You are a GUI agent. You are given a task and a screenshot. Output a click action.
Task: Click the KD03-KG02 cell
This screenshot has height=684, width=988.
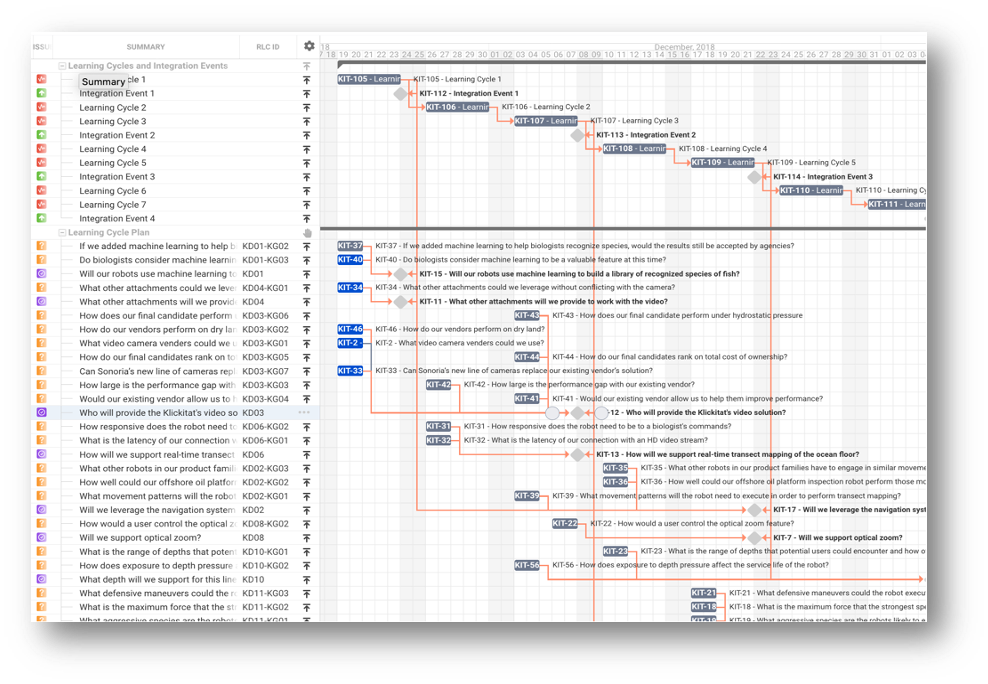(x=265, y=329)
